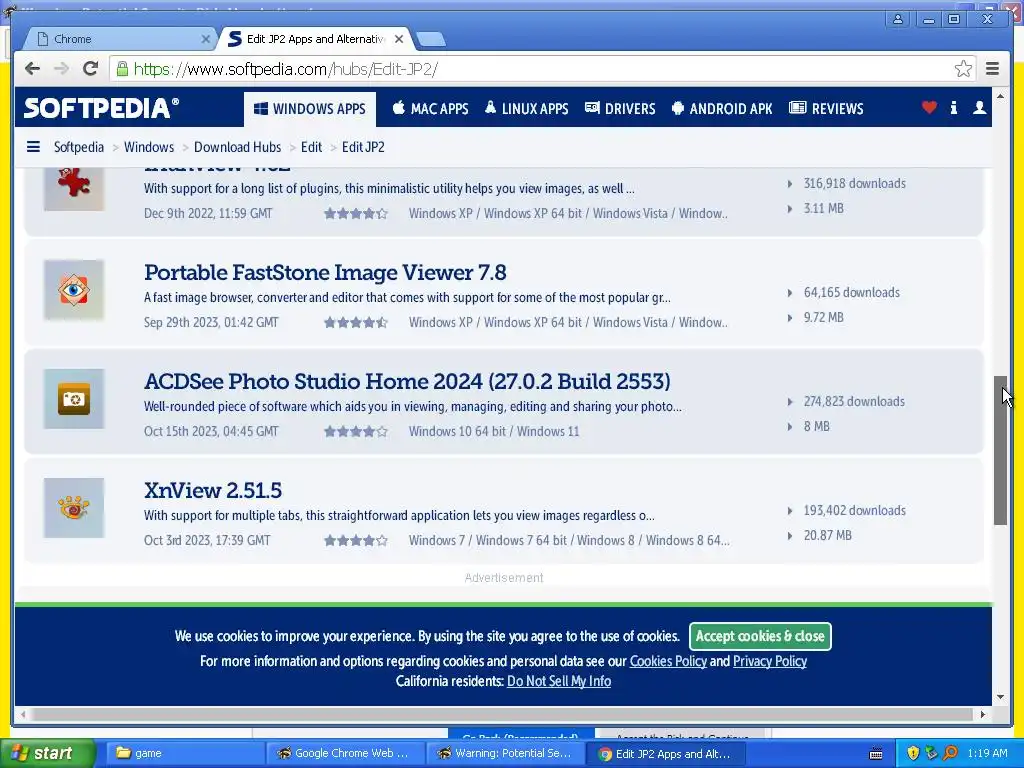Image resolution: width=1024 pixels, height=768 pixels.
Task: Switch to Google Chrome Web taskbar window
Action: click(x=345, y=753)
